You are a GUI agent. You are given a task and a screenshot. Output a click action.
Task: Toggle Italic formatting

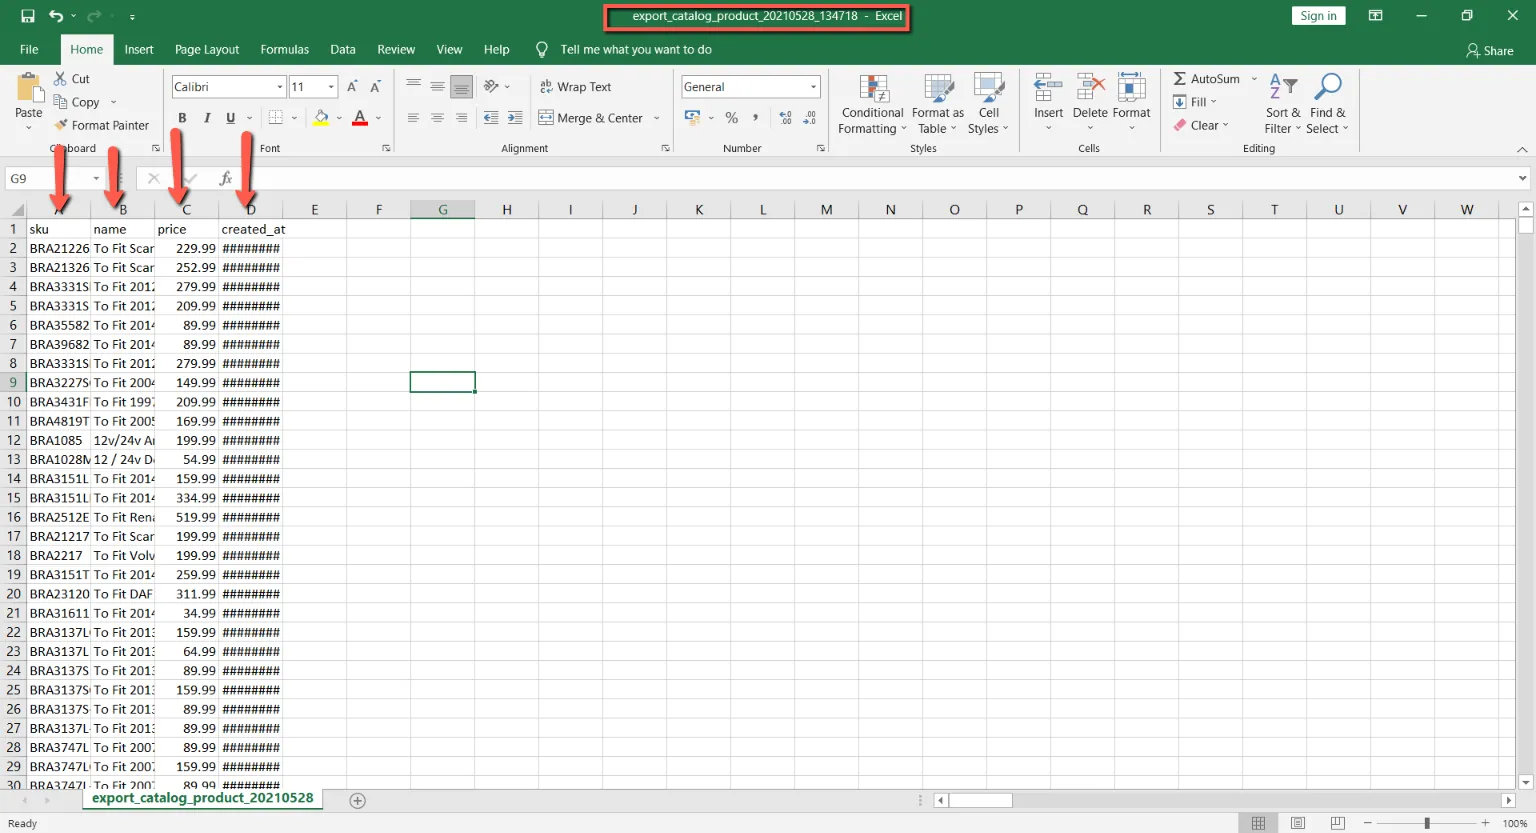coord(207,118)
